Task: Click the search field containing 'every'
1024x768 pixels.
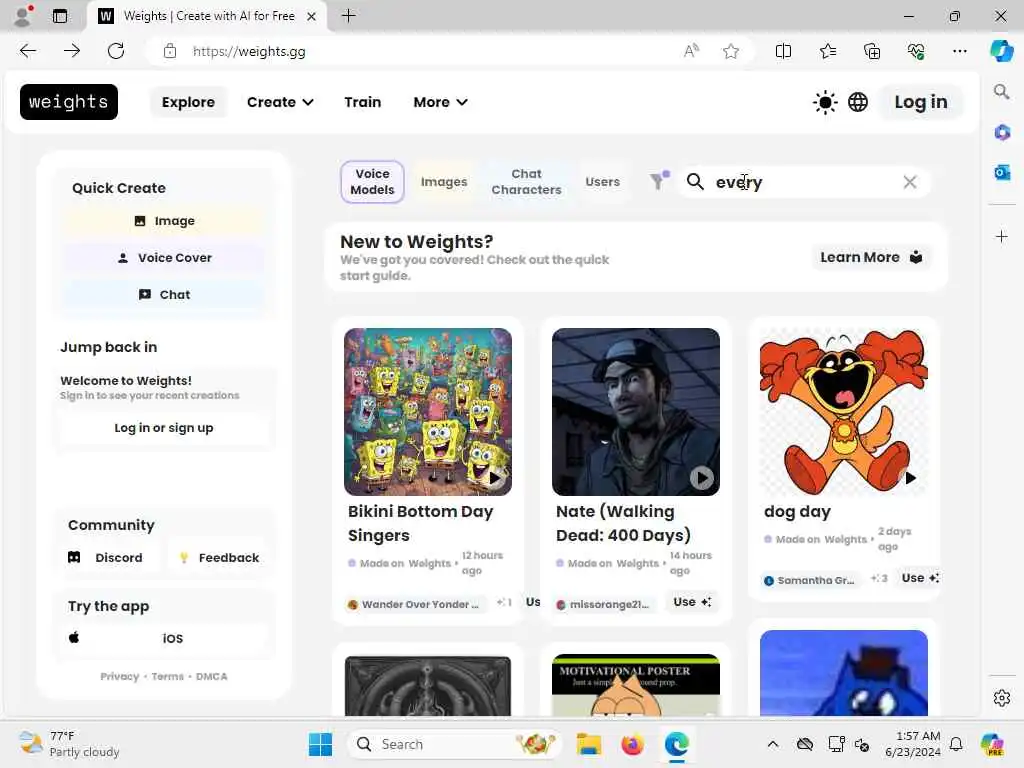Action: click(805, 182)
